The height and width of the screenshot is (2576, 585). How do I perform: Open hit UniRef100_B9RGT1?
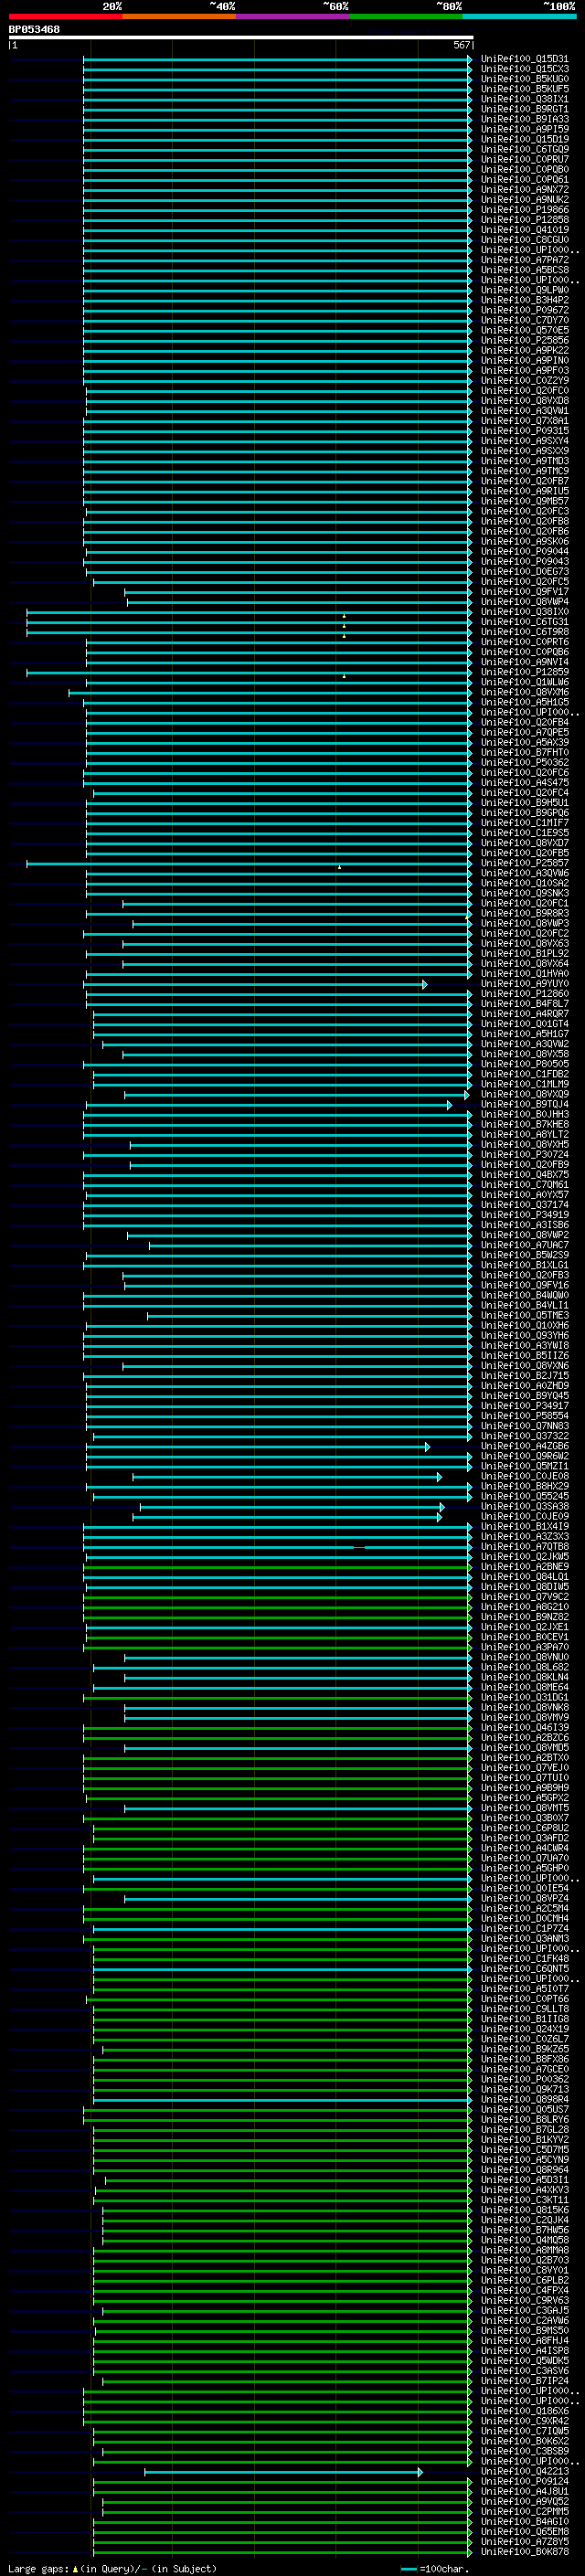[524, 109]
